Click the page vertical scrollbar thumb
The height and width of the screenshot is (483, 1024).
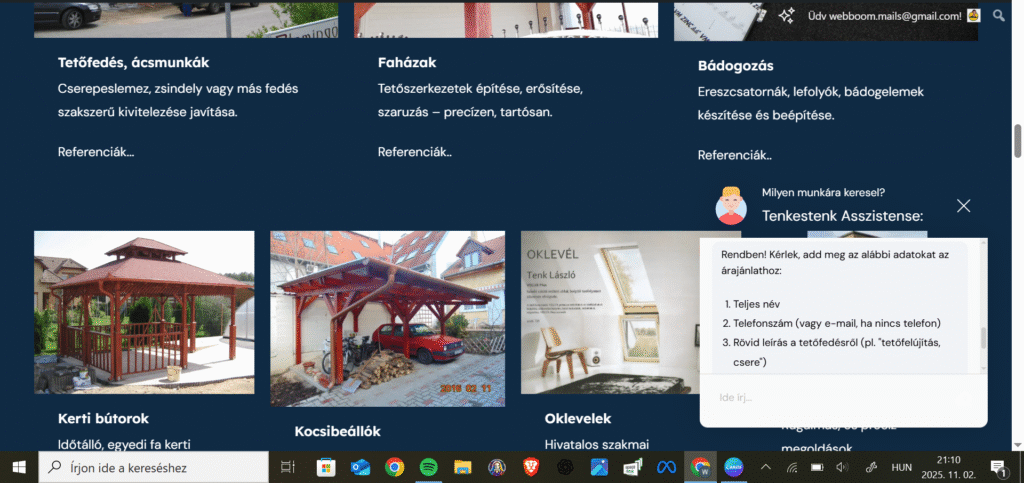[1017, 140]
